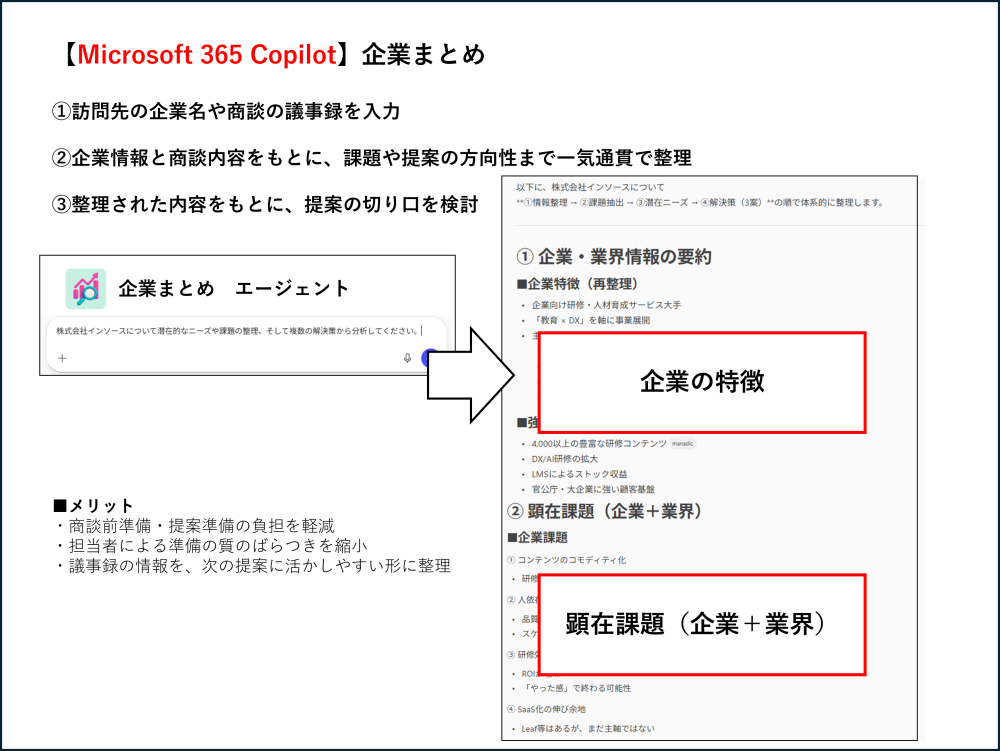Click the item ④ SaaS化の伸び余地
This screenshot has height=751, width=1000.
pos(546,709)
